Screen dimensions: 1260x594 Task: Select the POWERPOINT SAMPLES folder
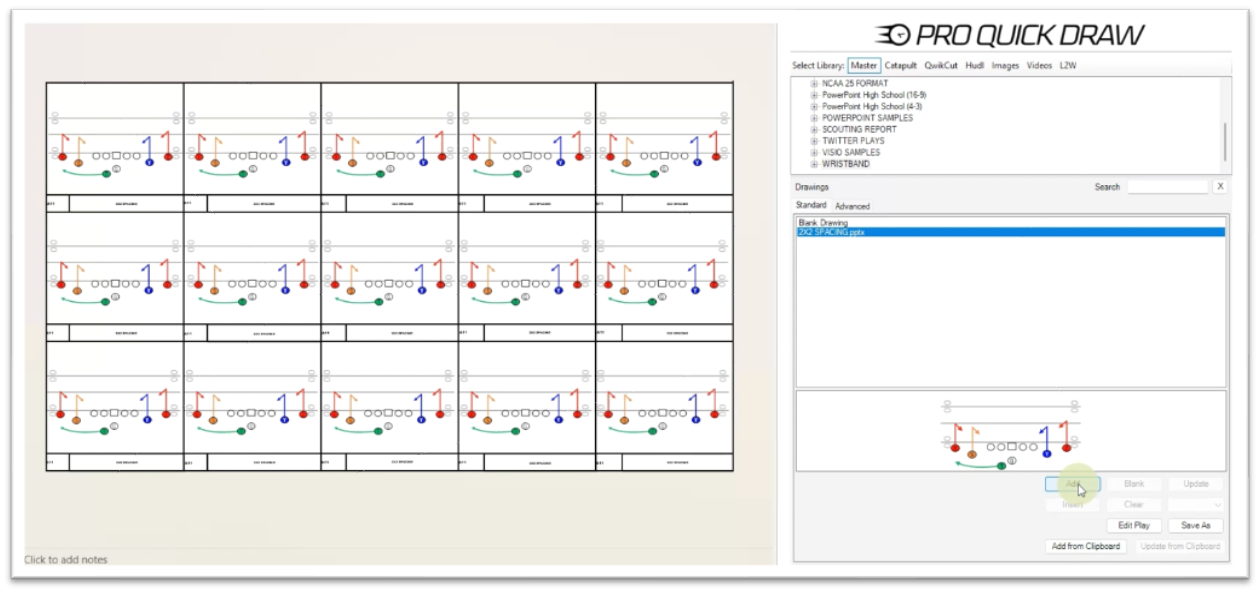pos(867,118)
